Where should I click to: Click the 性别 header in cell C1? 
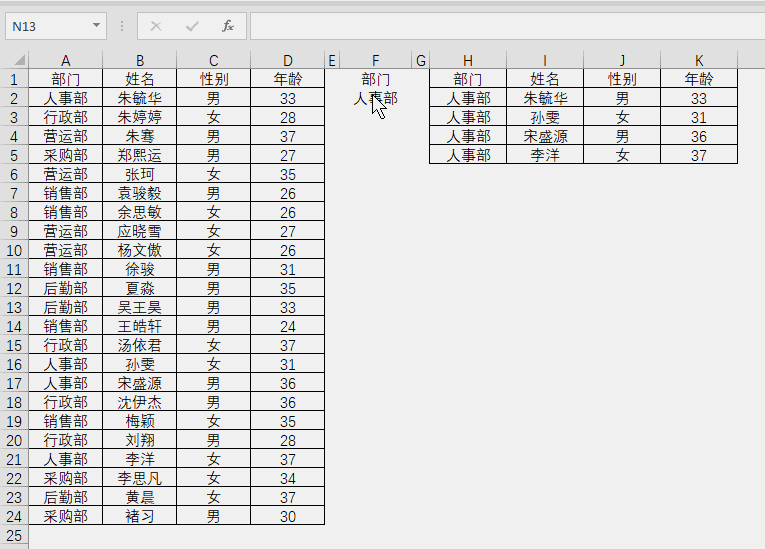pyautogui.click(x=214, y=79)
